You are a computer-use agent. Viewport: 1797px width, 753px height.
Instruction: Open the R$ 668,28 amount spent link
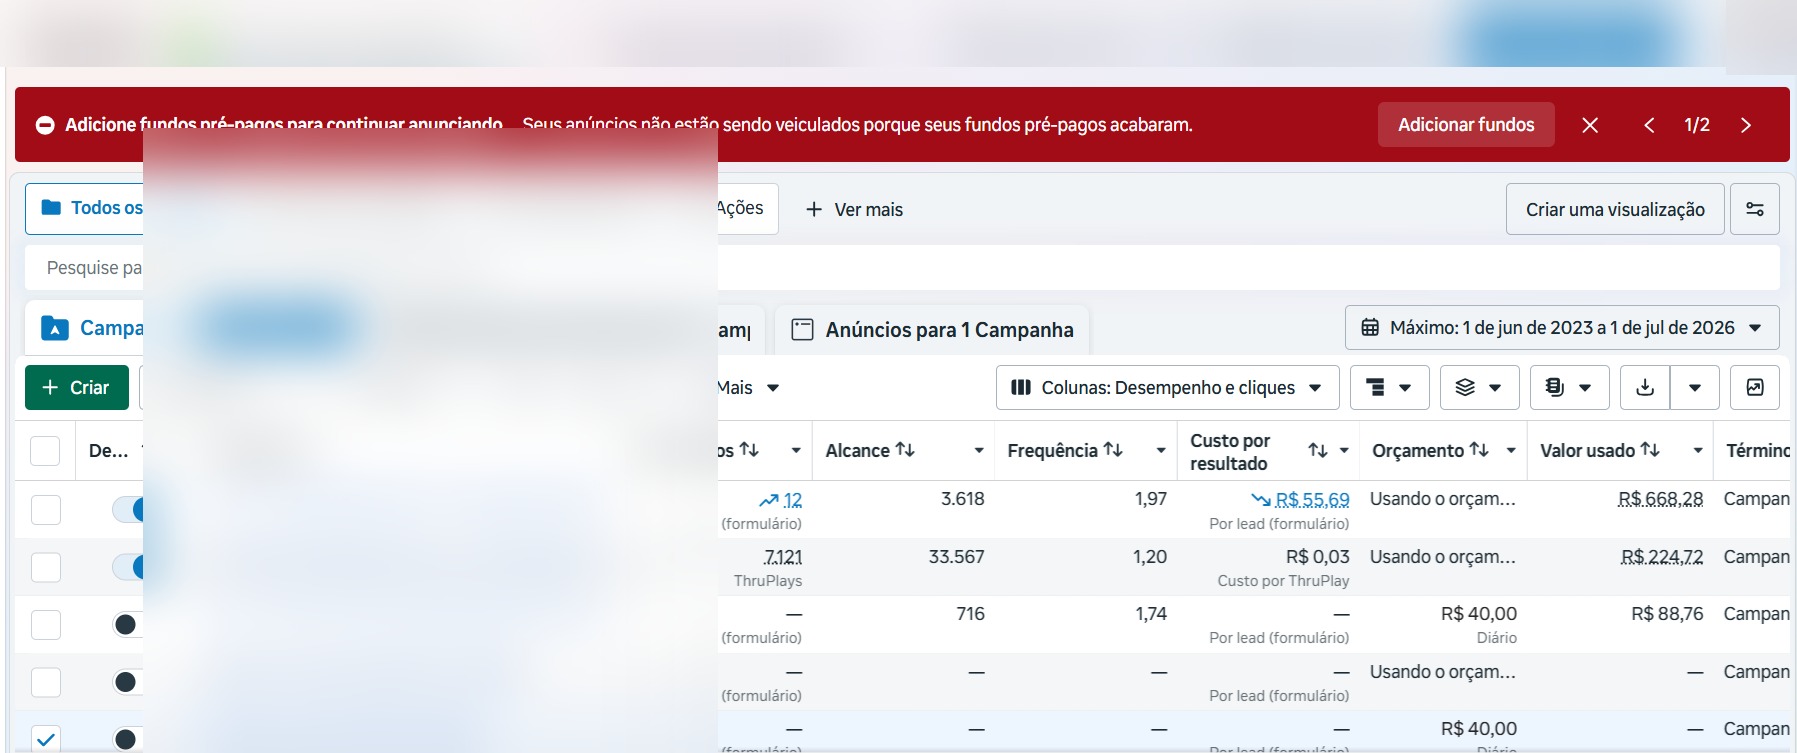pos(1661,499)
